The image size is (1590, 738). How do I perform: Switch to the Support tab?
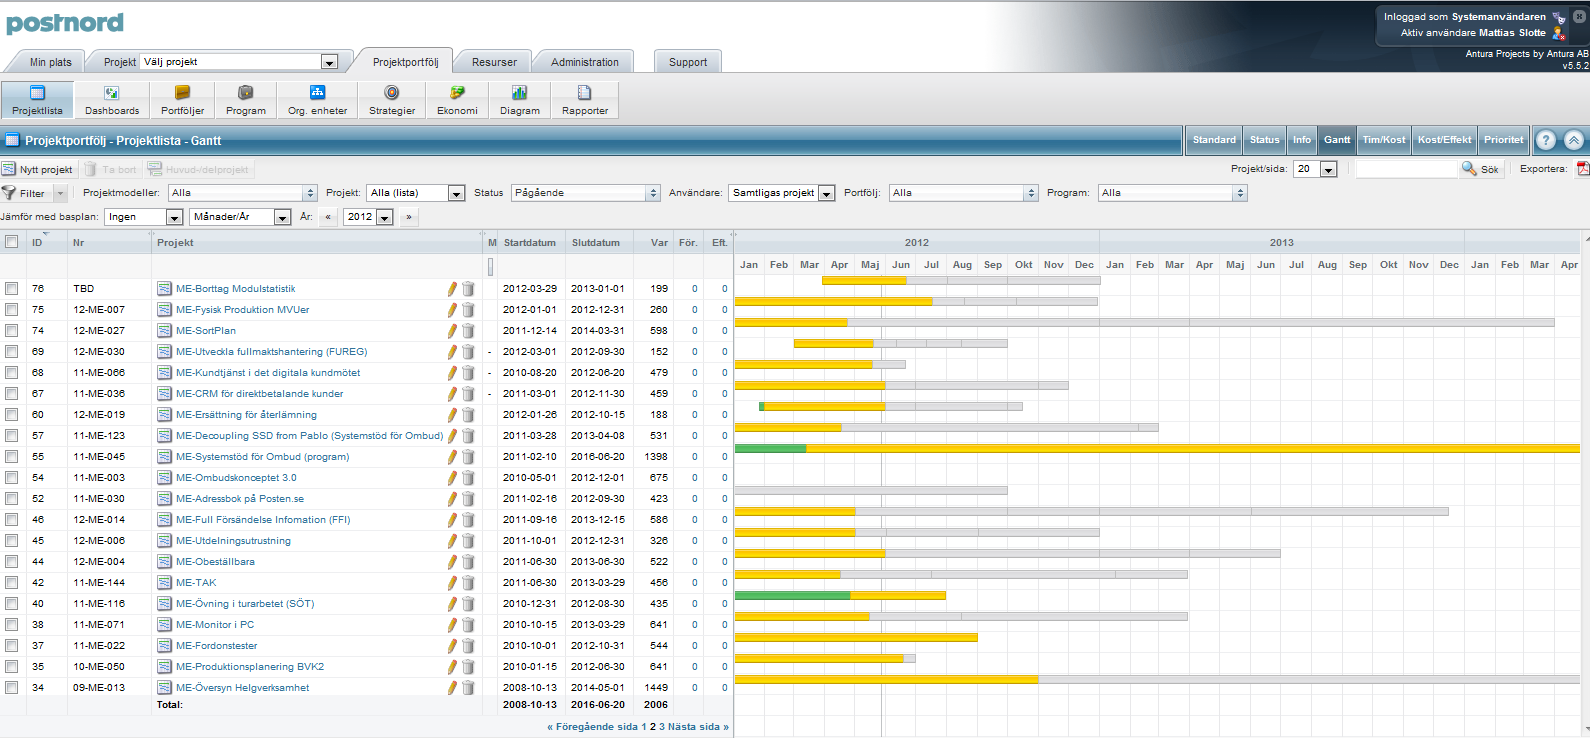click(688, 62)
